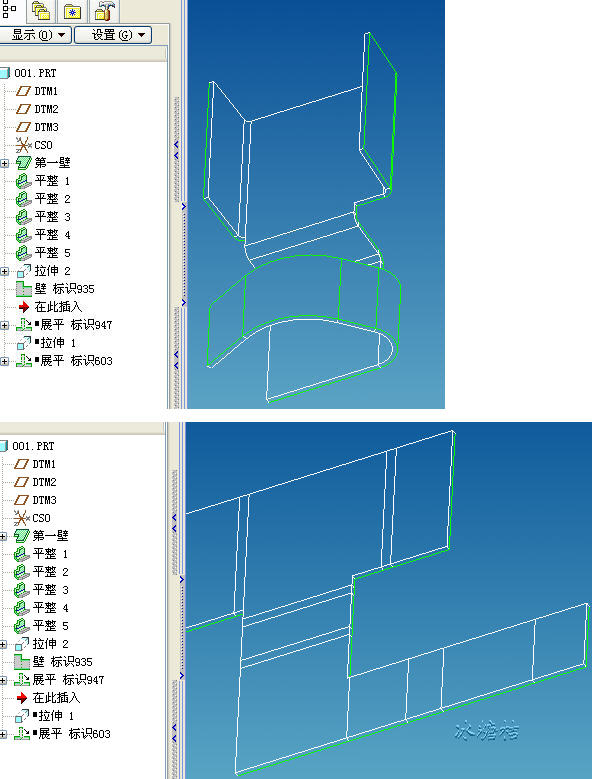Click 平整 4 flat wall icon in lower tree

(21, 608)
